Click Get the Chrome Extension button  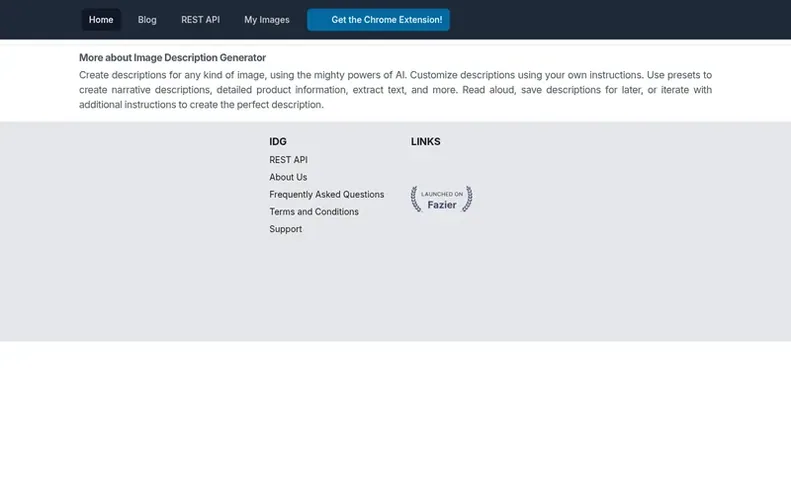click(378, 20)
